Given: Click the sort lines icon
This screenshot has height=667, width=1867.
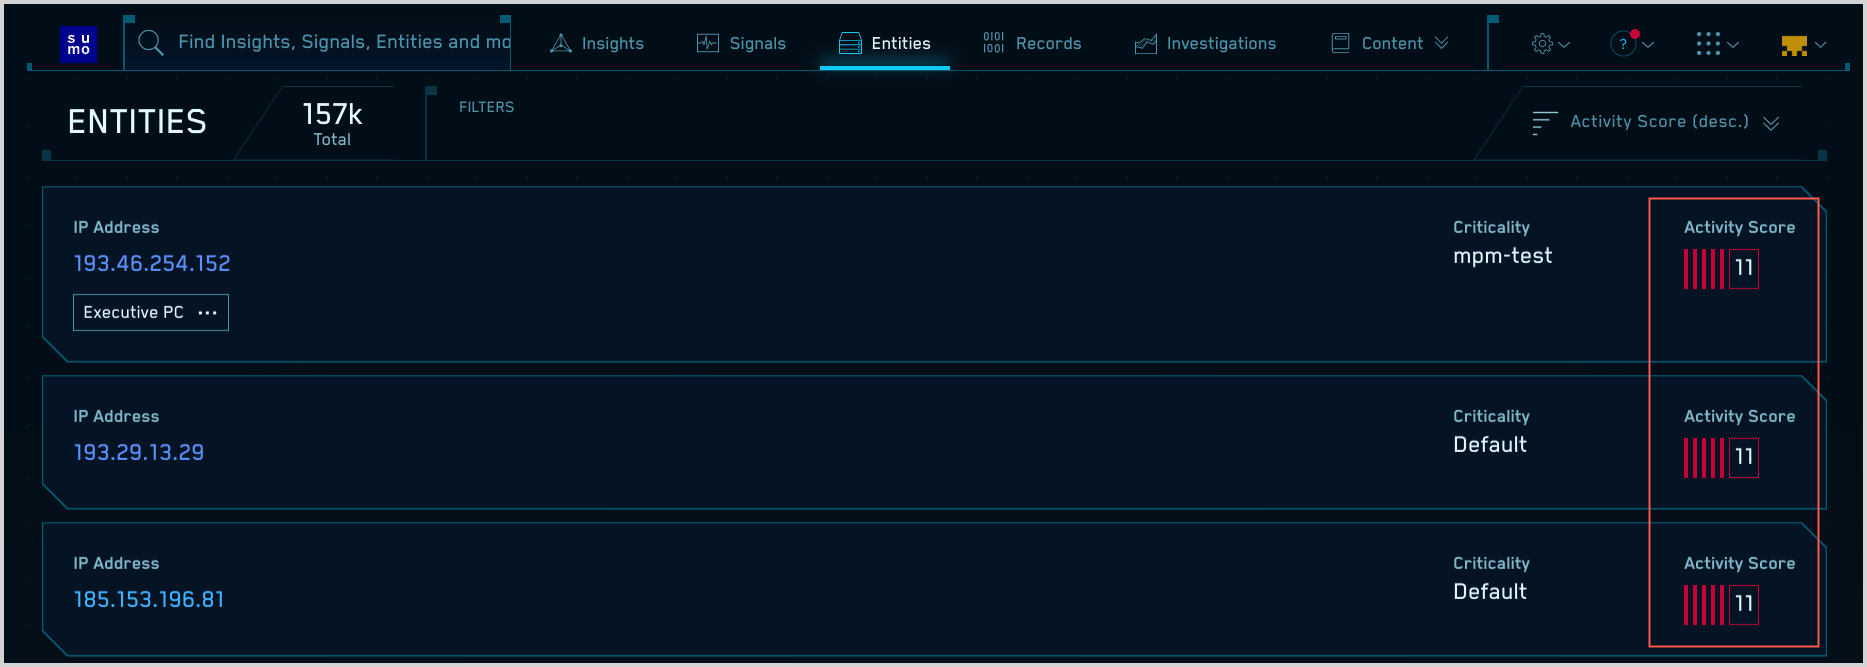Looking at the screenshot, I should click(1544, 122).
